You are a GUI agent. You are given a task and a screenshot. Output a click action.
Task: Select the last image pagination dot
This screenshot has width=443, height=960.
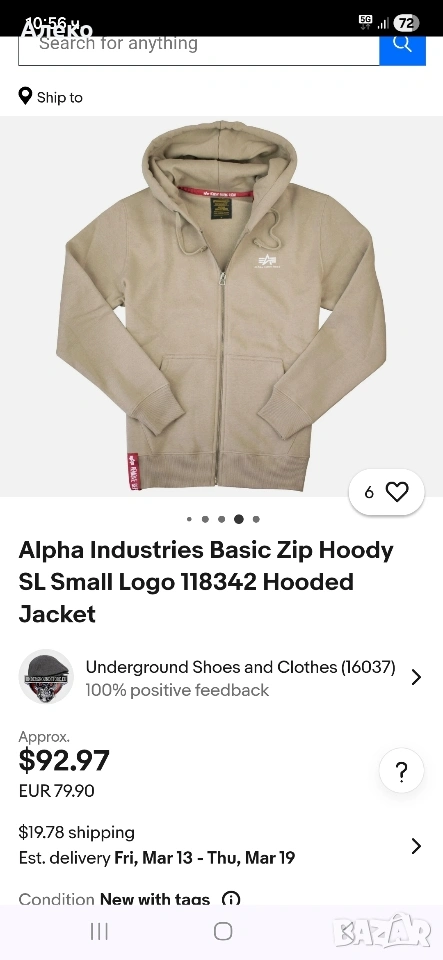pos(256,519)
